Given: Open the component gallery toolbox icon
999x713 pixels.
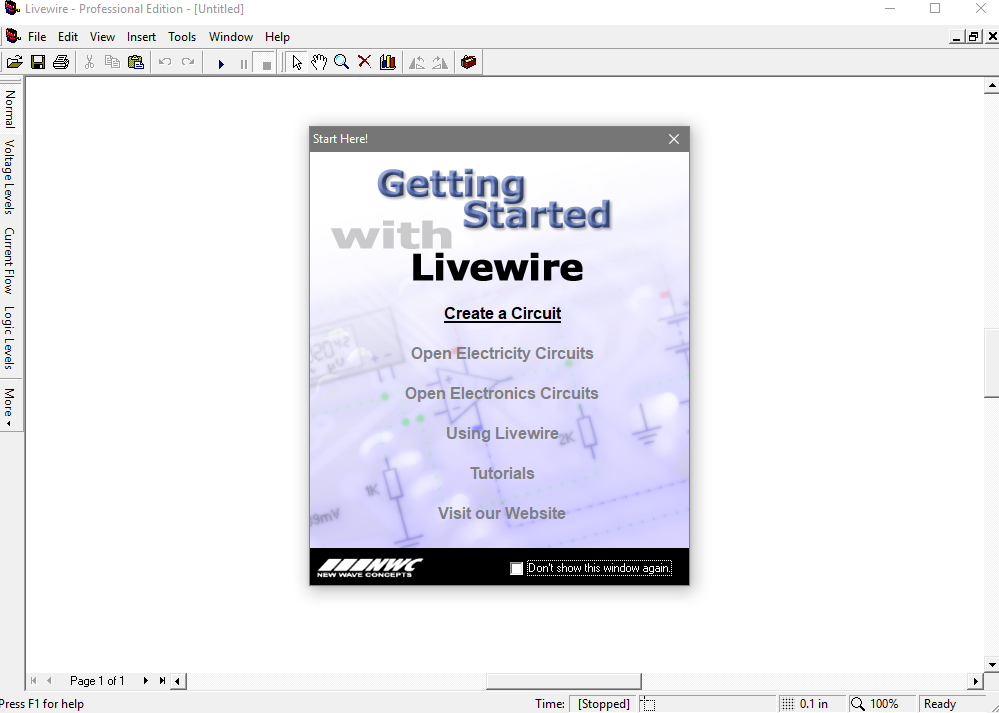Looking at the screenshot, I should (469, 62).
